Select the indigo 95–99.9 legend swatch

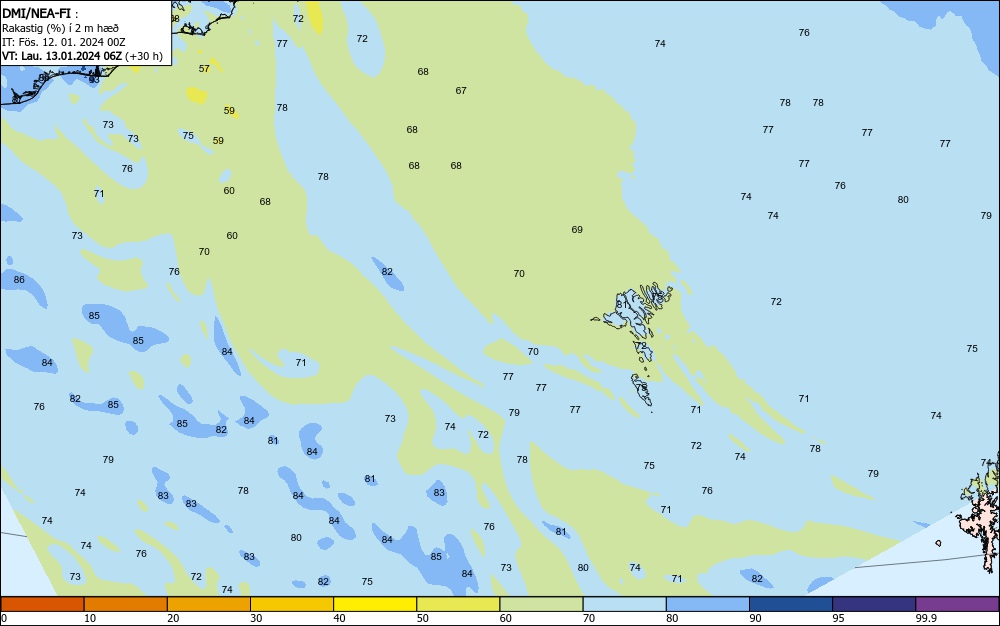tap(874, 604)
